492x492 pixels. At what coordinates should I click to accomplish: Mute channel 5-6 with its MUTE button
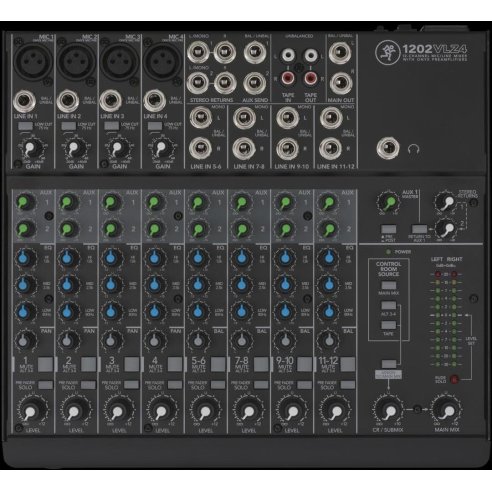click(x=218, y=364)
